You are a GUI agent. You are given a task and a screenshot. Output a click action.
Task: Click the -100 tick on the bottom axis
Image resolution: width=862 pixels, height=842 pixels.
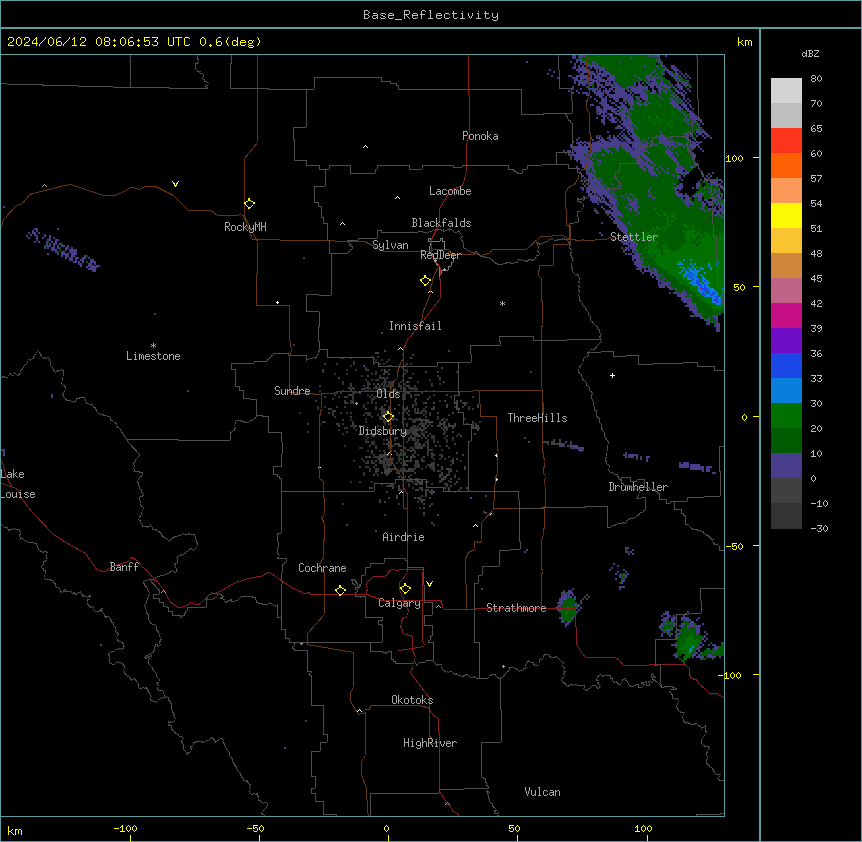point(126,828)
